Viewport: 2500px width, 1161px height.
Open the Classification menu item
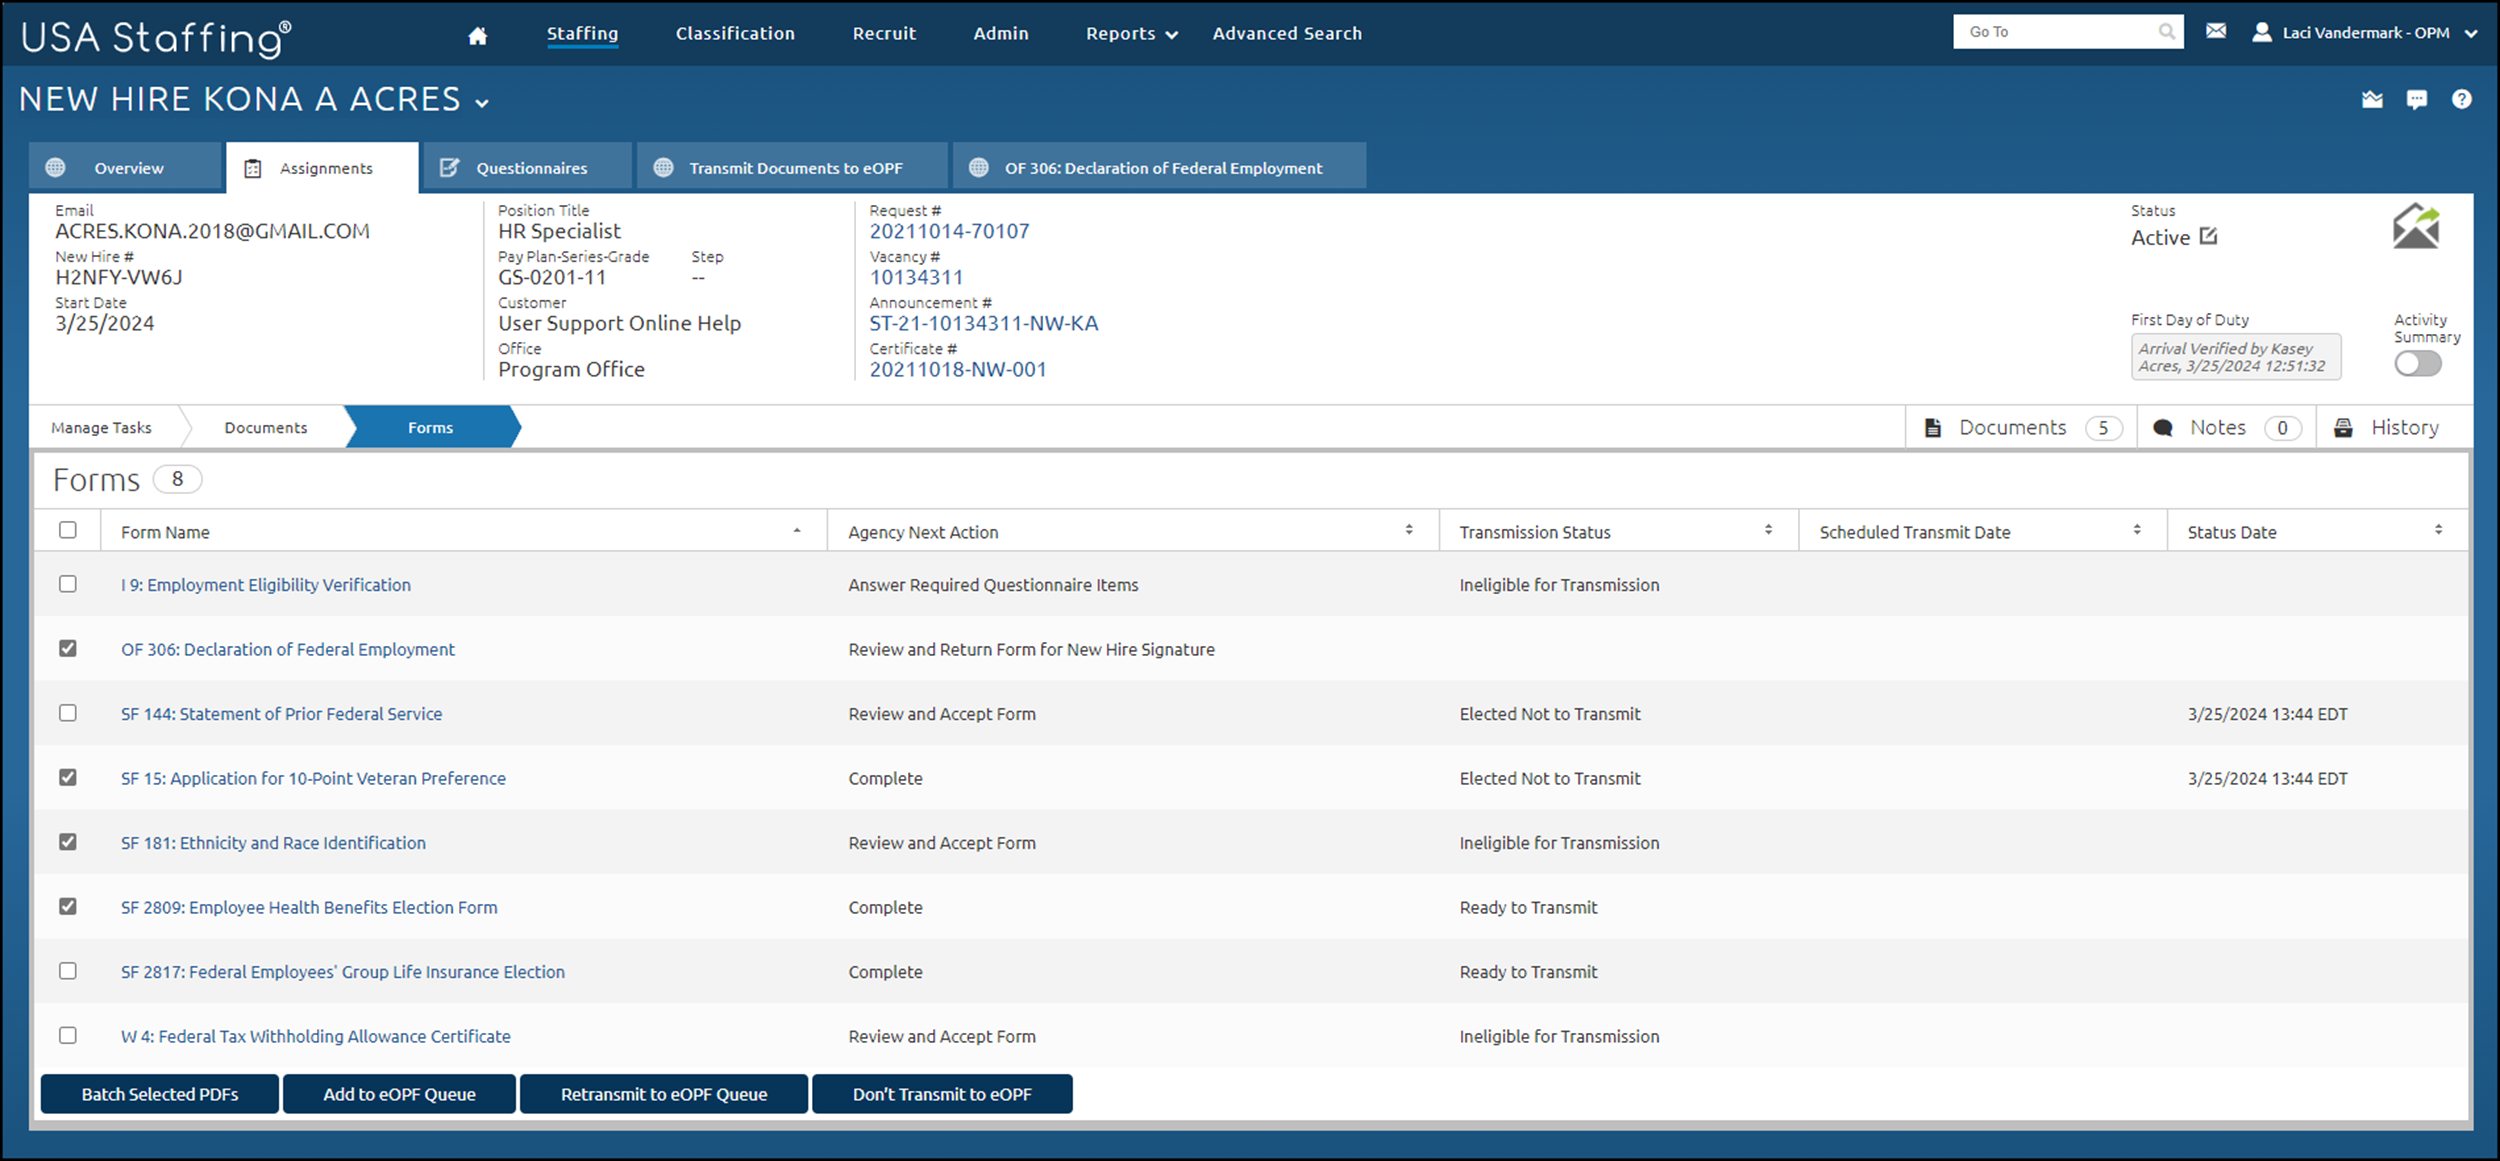click(x=735, y=33)
